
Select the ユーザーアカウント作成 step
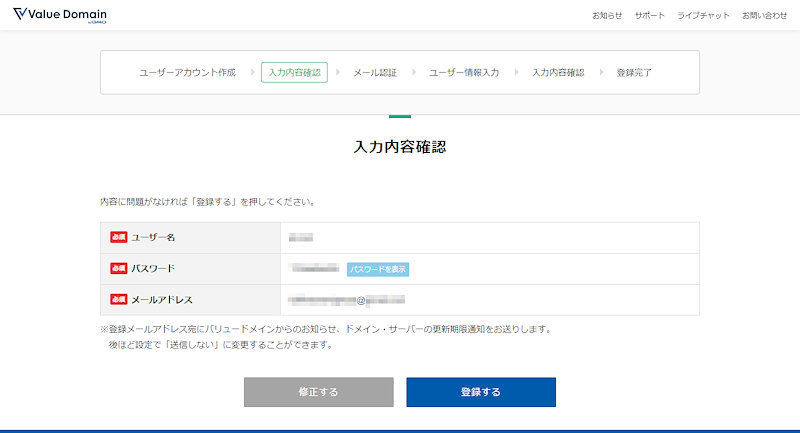(187, 73)
